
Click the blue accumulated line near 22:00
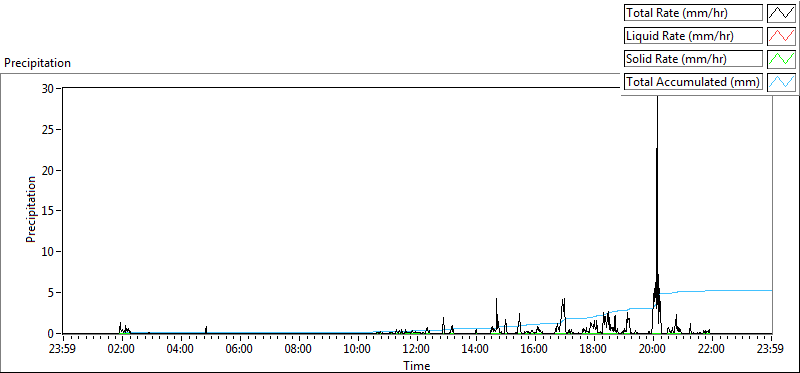(713, 291)
